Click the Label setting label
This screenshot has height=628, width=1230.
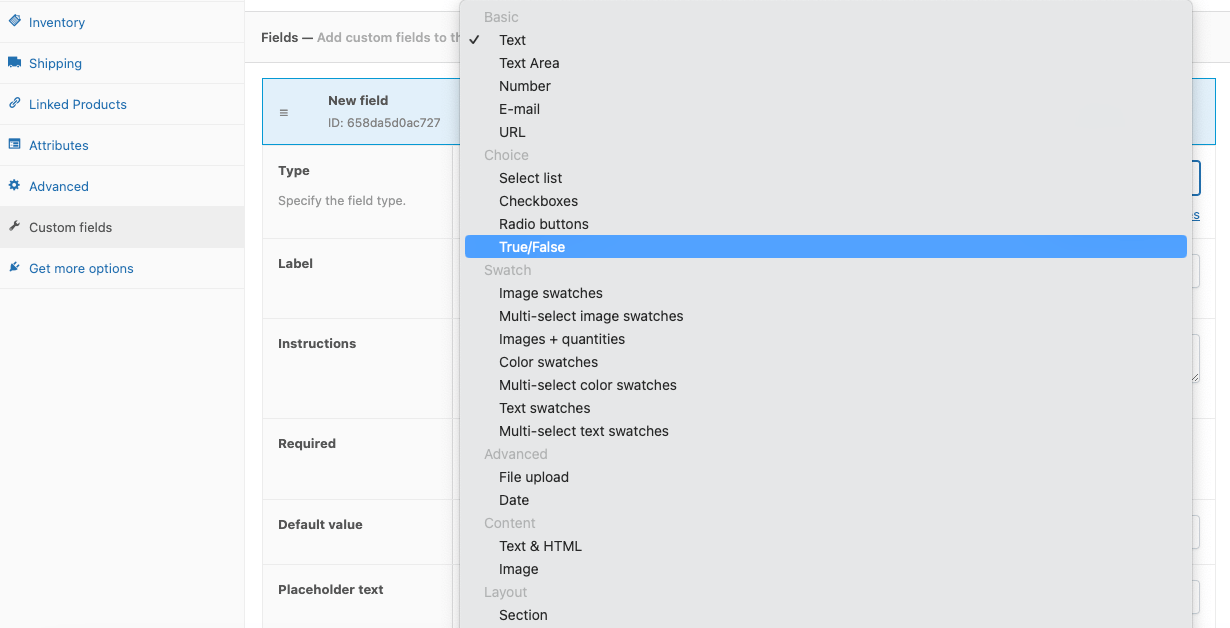pyautogui.click(x=295, y=264)
